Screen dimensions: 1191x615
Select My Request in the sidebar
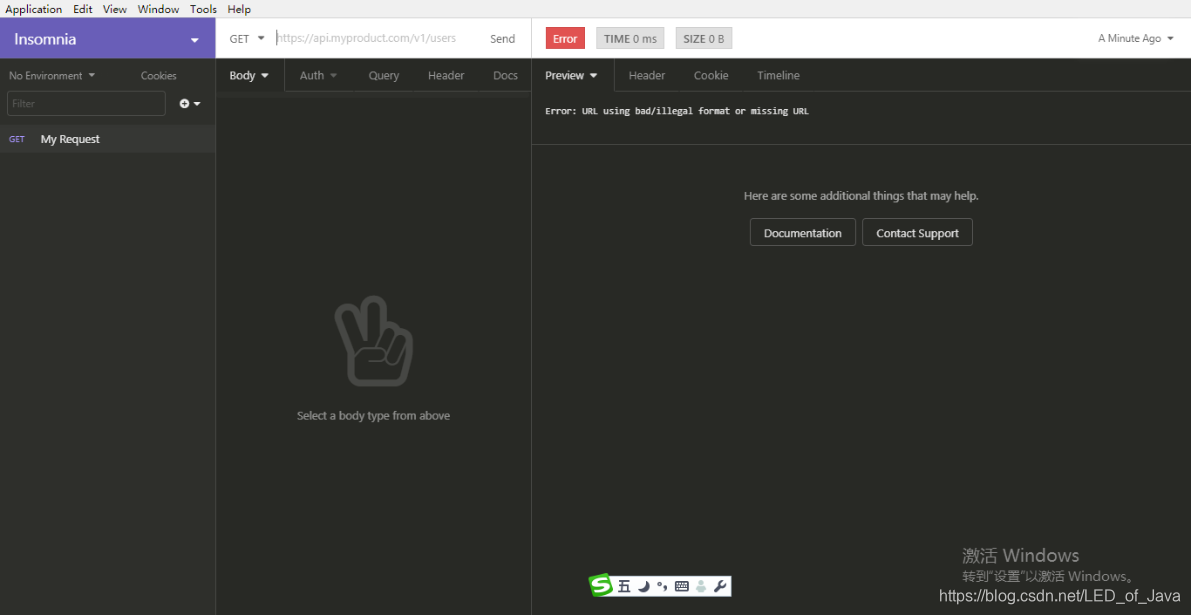108,139
